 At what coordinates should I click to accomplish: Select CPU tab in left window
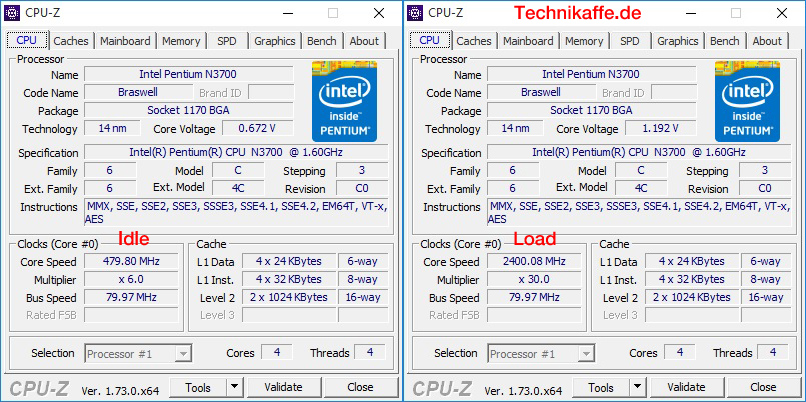(x=27, y=40)
